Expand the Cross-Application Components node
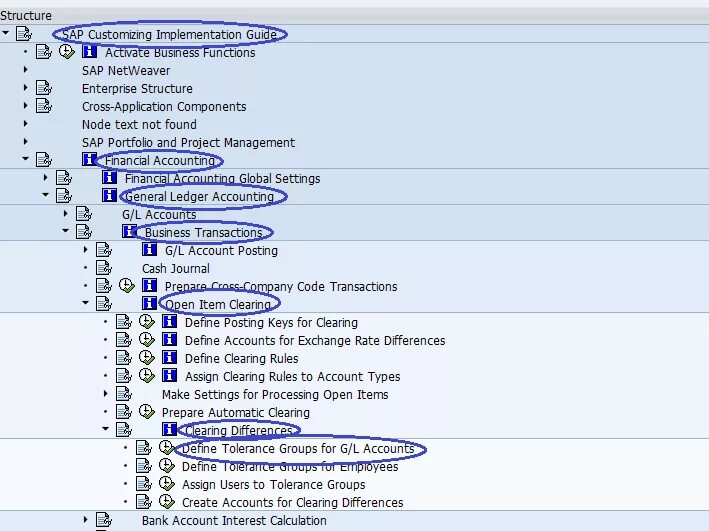 [x=25, y=106]
